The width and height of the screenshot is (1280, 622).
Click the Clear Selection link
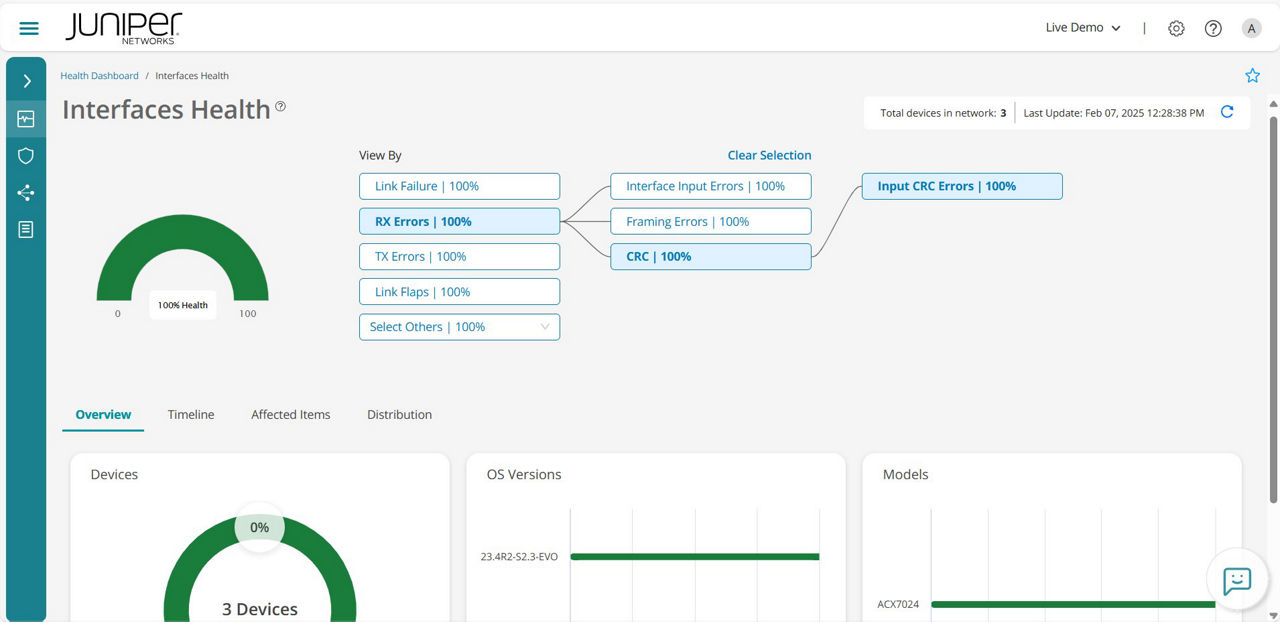(769, 155)
